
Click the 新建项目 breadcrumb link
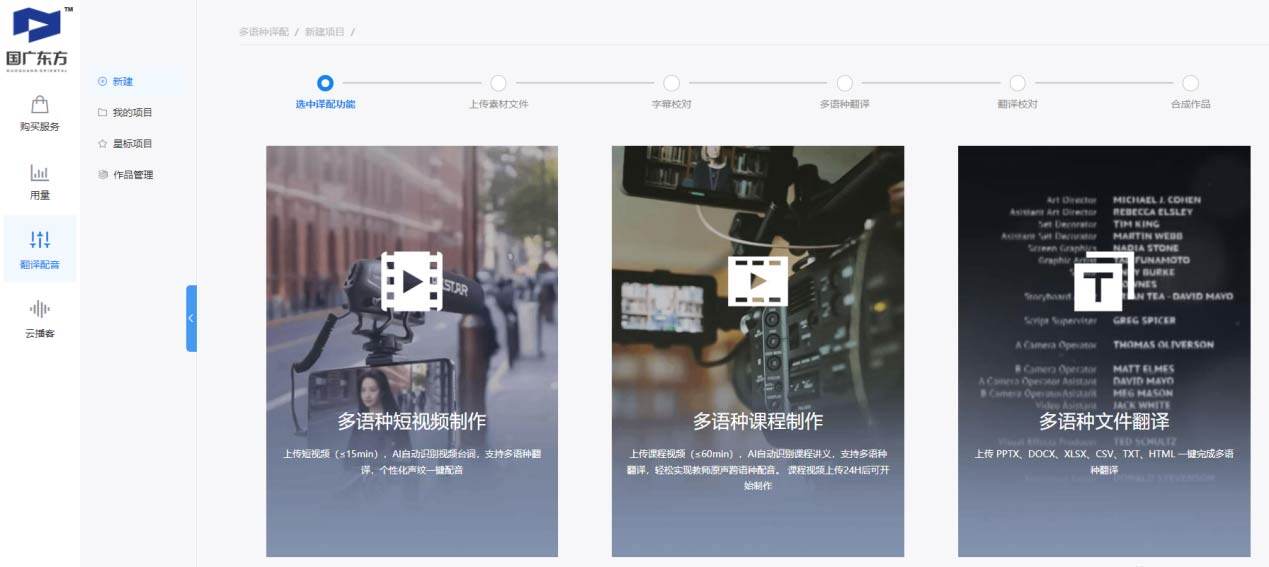click(x=325, y=32)
